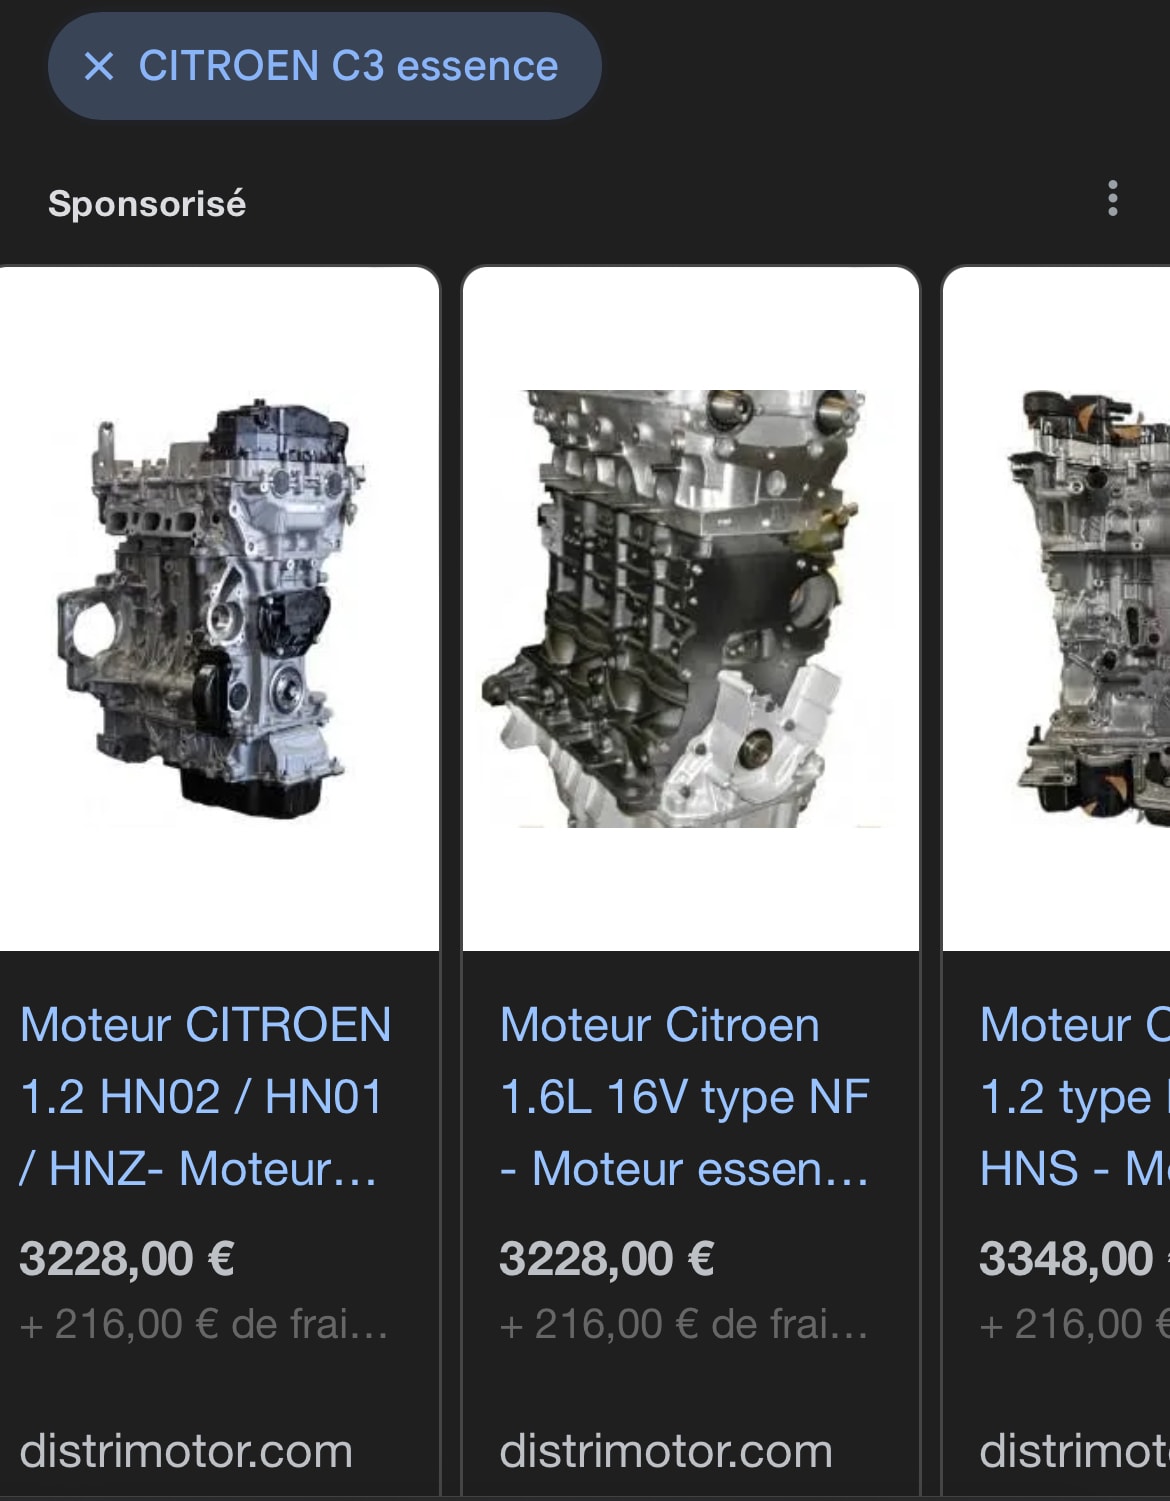This screenshot has width=1170, height=1501.
Task: Tap the Sponsorisé label
Action: [x=147, y=204]
